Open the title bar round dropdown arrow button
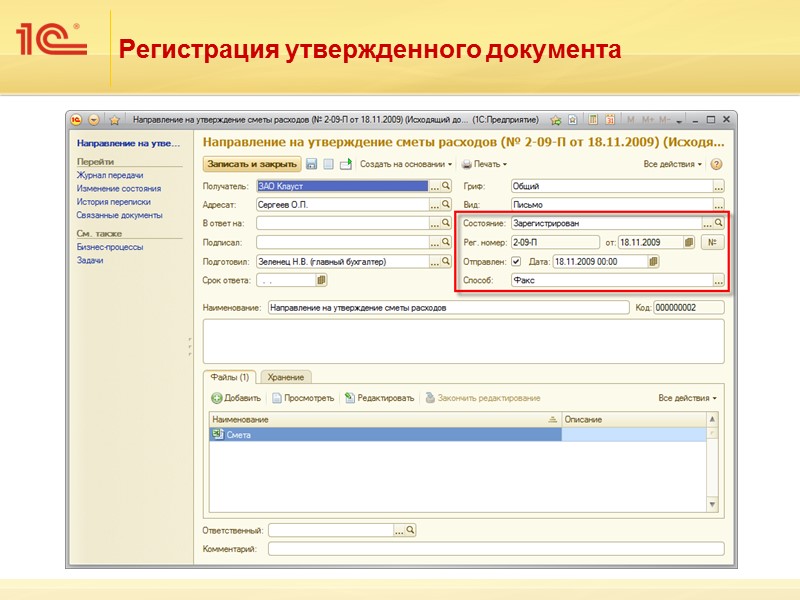Viewport: 800px width, 600px height. (x=94, y=120)
